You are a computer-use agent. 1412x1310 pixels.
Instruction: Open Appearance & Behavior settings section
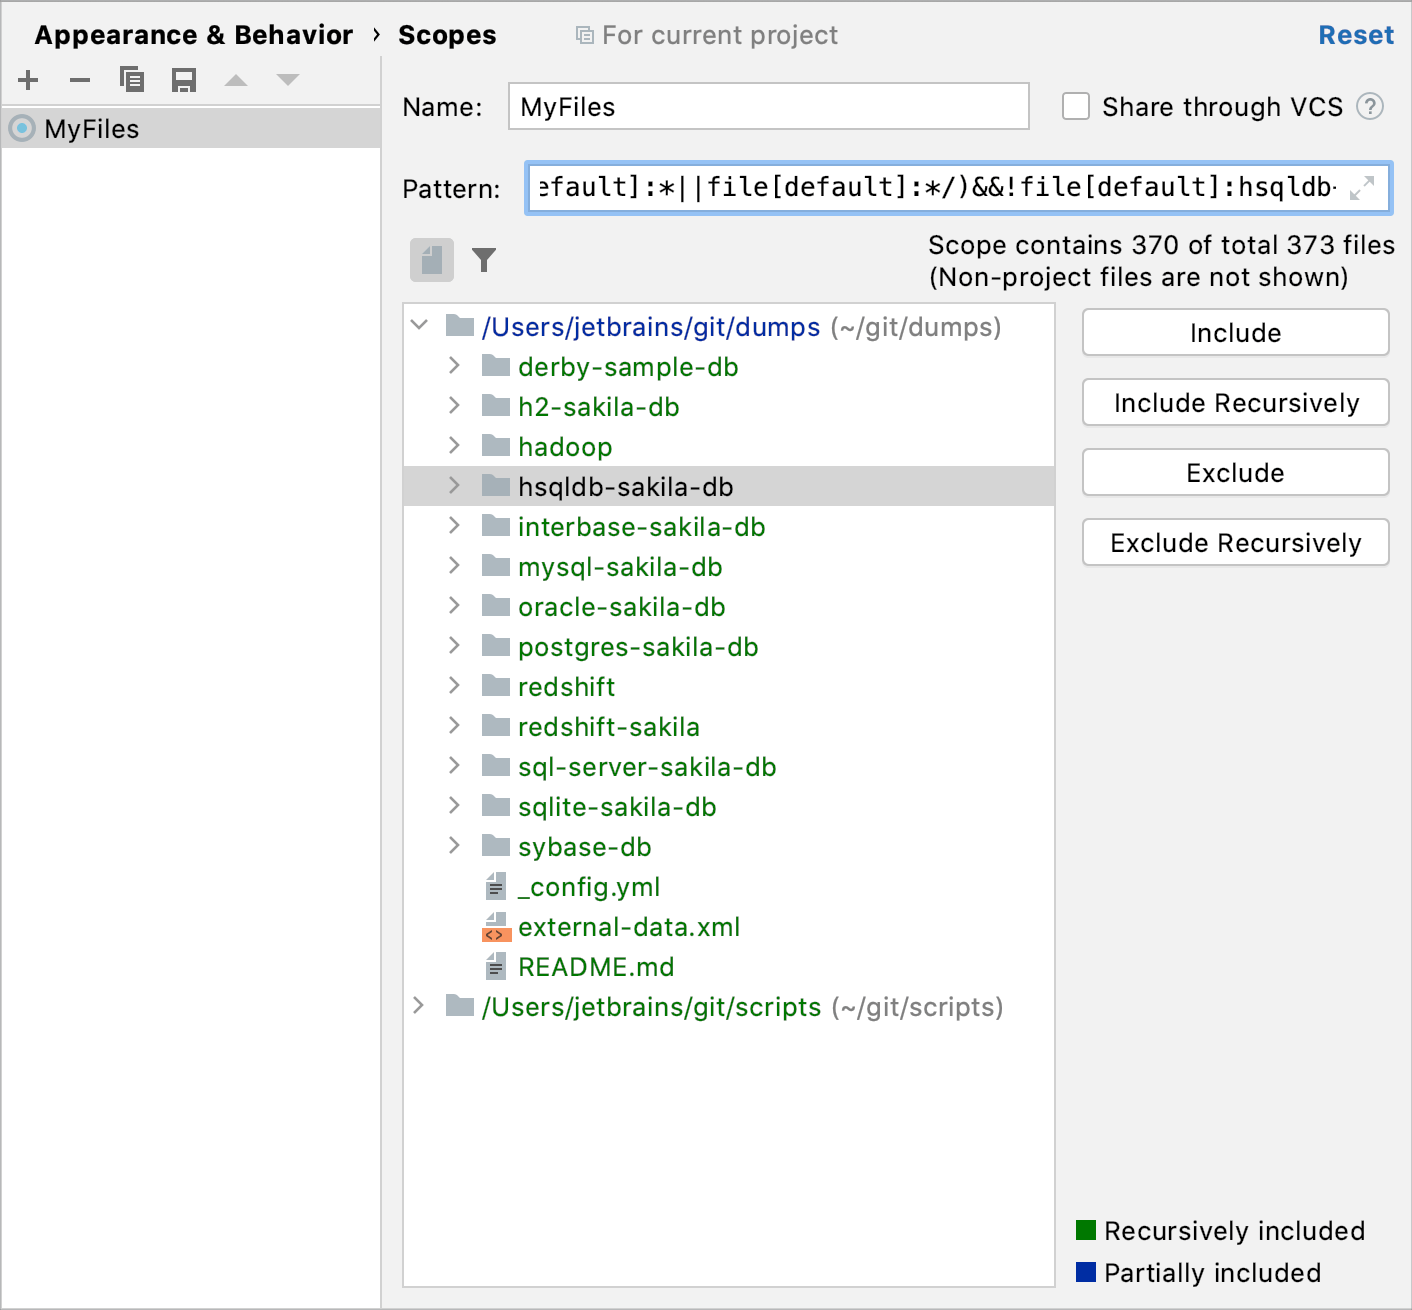pyautogui.click(x=193, y=34)
